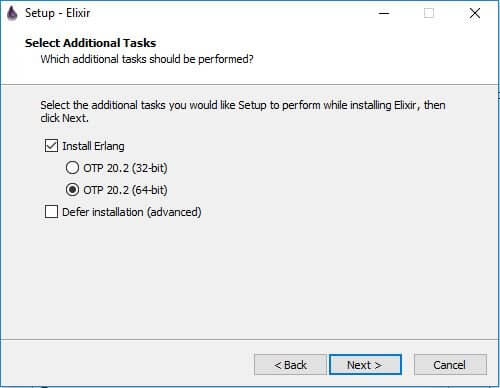Minimize the Setup - Elixir window

(x=384, y=13)
